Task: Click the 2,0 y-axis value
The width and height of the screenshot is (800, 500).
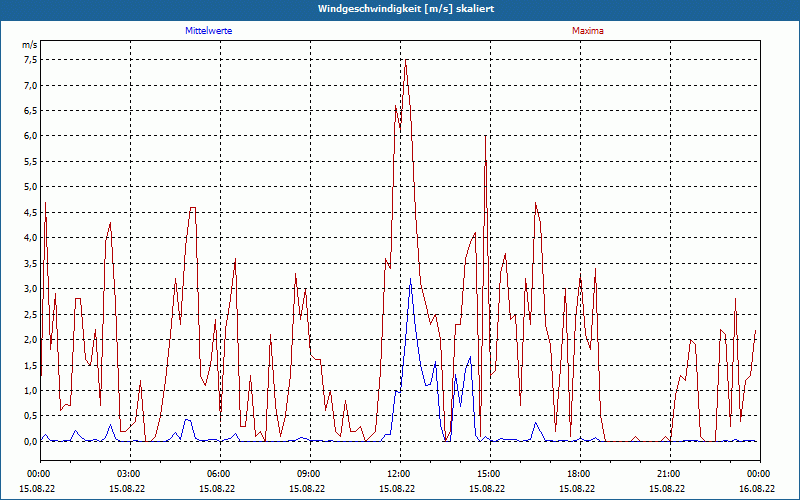Action: pos(31,340)
